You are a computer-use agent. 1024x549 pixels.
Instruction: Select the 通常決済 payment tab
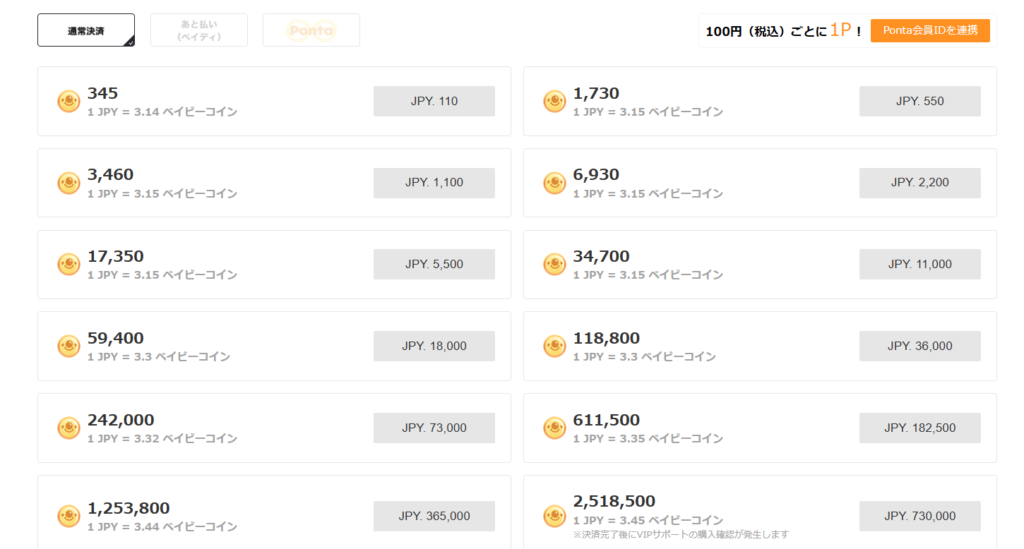pos(86,30)
